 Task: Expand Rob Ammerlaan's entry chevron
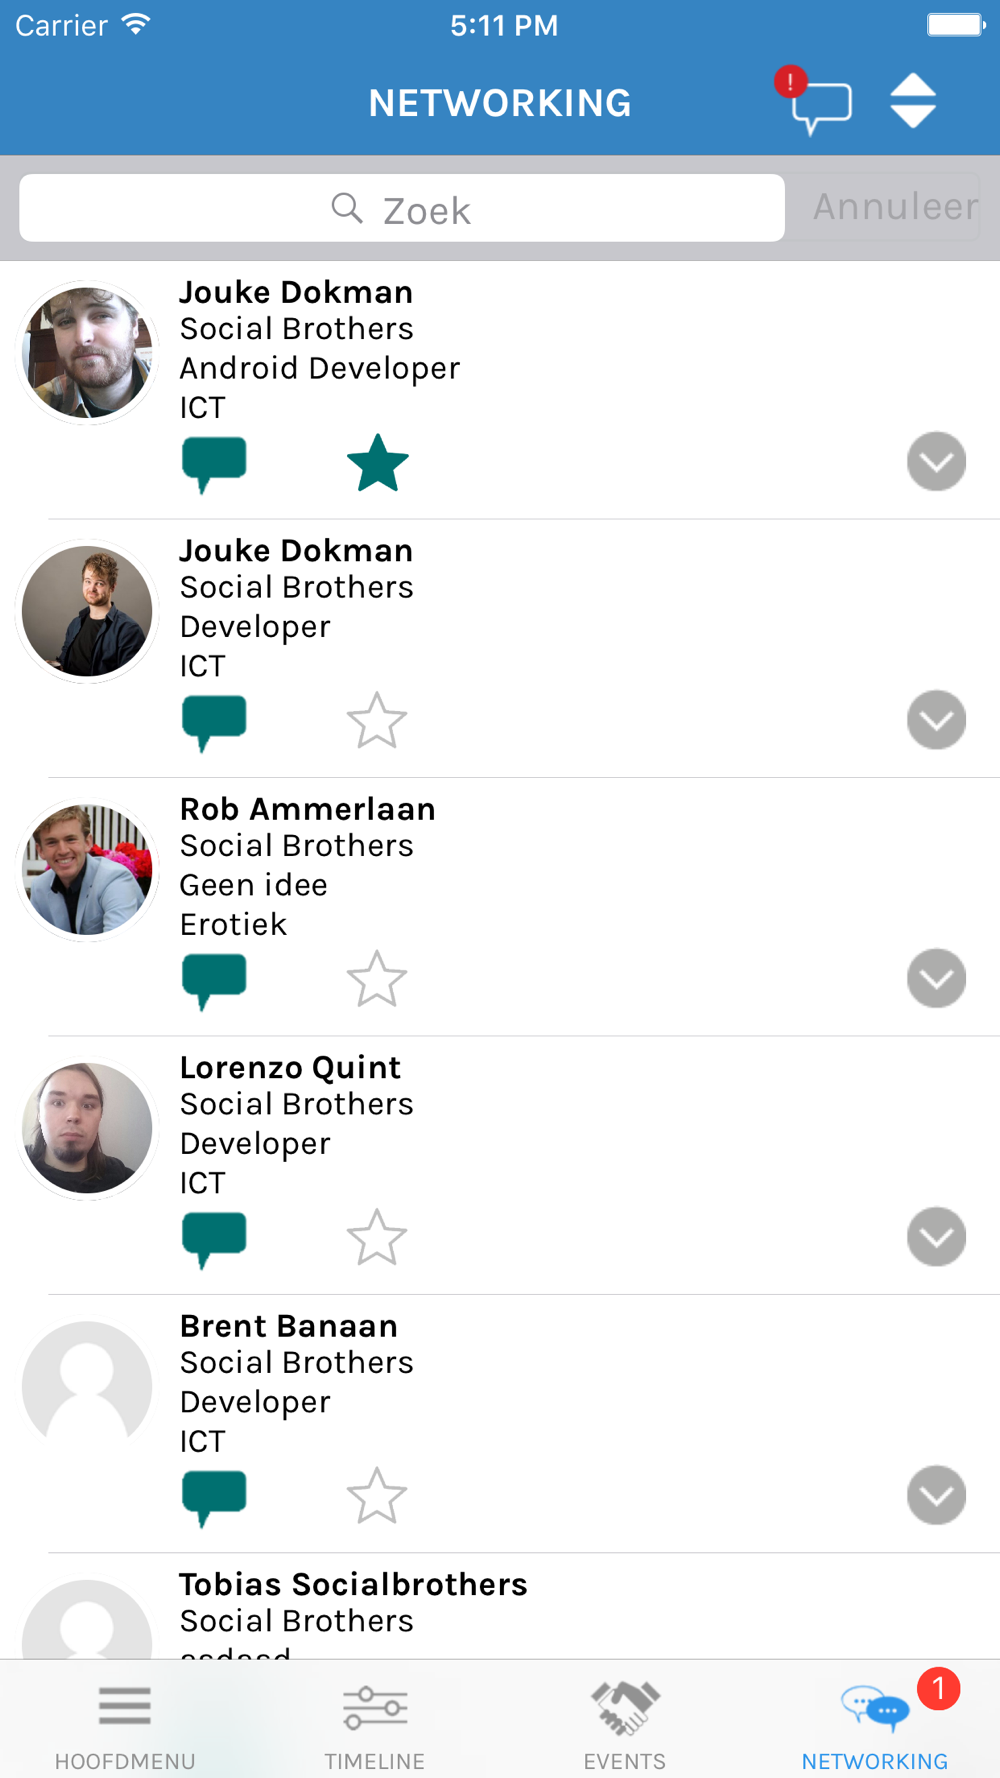[937, 978]
